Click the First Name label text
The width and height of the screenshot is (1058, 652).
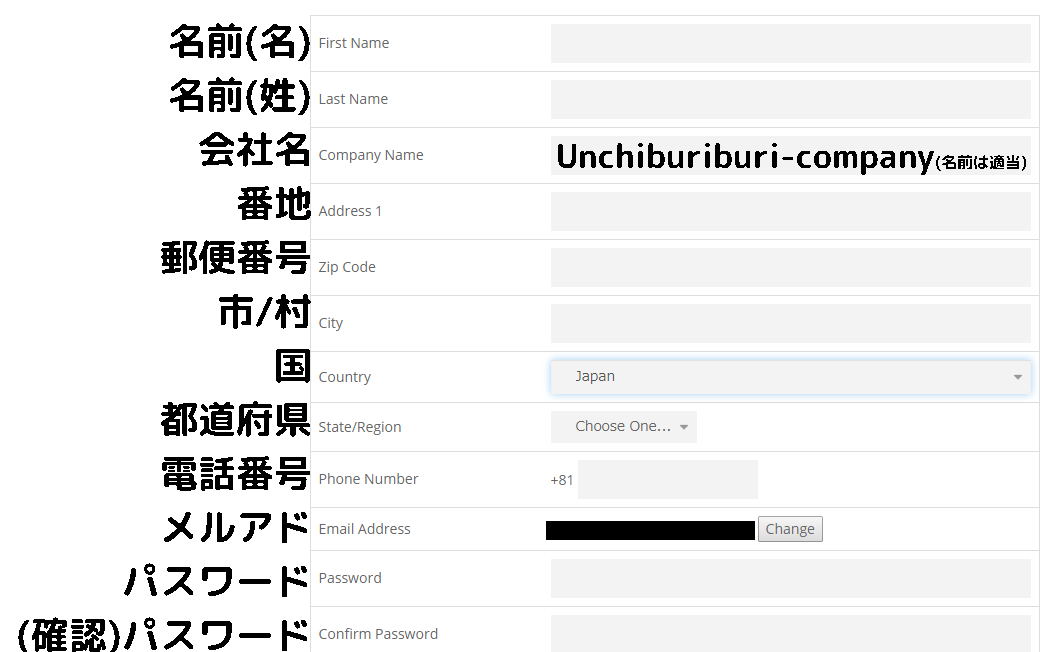tap(354, 43)
